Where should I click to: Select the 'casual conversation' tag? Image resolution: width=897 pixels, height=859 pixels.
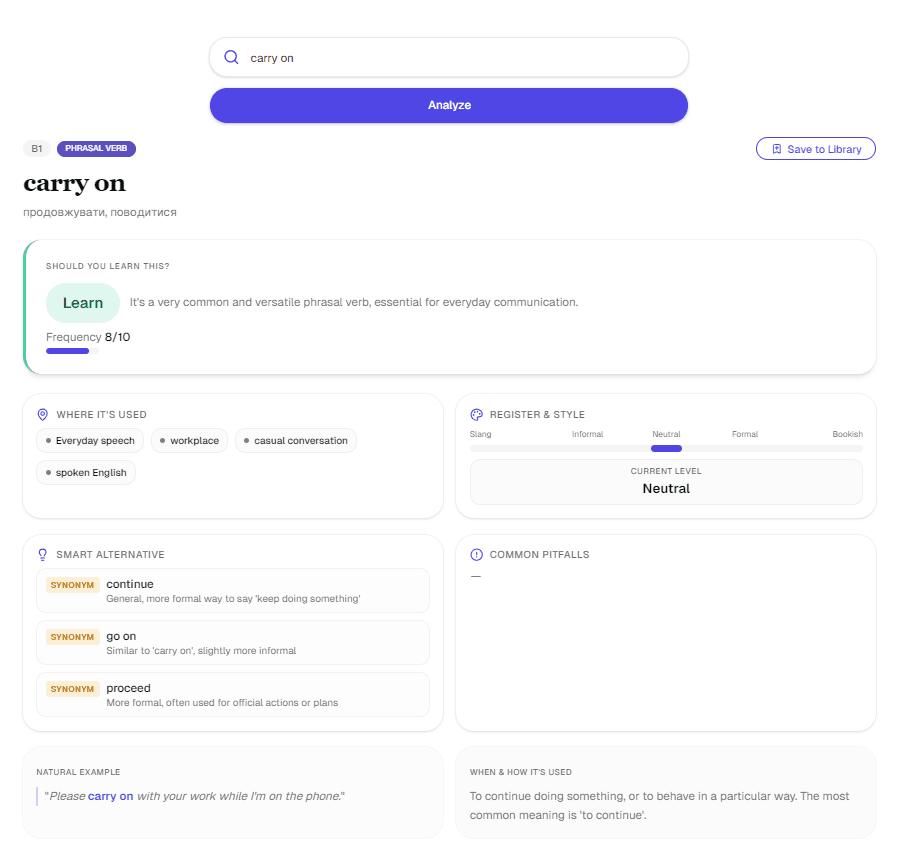click(x=296, y=440)
